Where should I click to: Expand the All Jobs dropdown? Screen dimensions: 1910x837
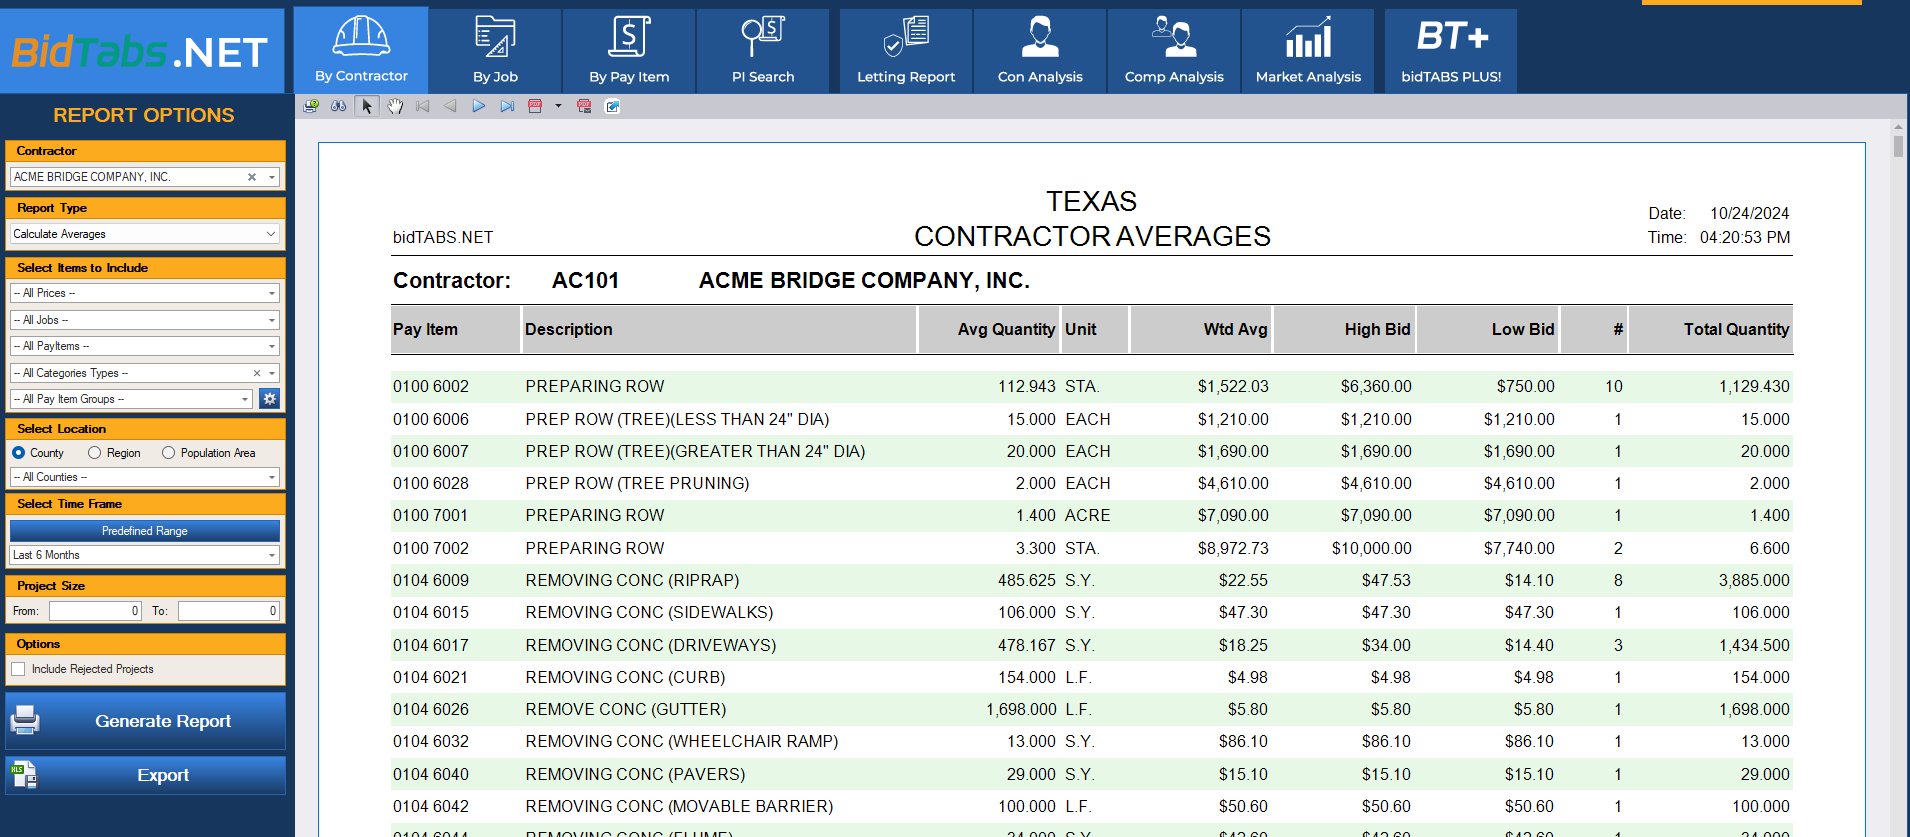[271, 320]
